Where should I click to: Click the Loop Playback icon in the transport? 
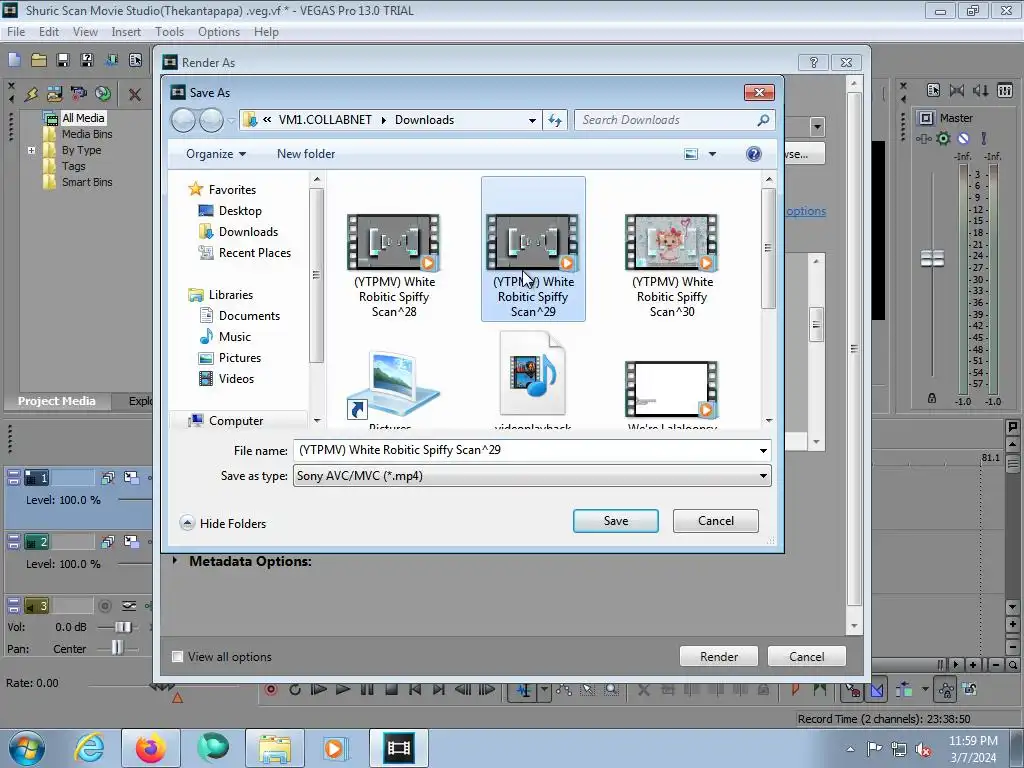[295, 690]
